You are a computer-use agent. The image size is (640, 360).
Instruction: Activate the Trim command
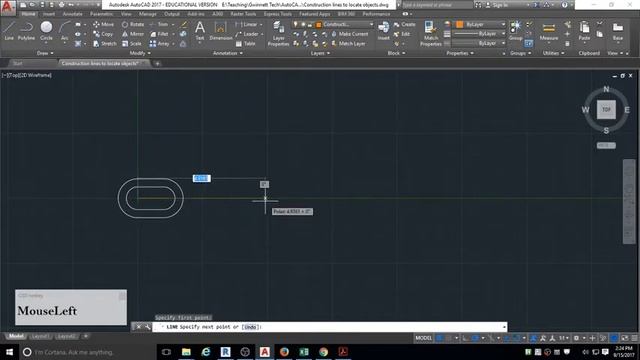[159, 24]
